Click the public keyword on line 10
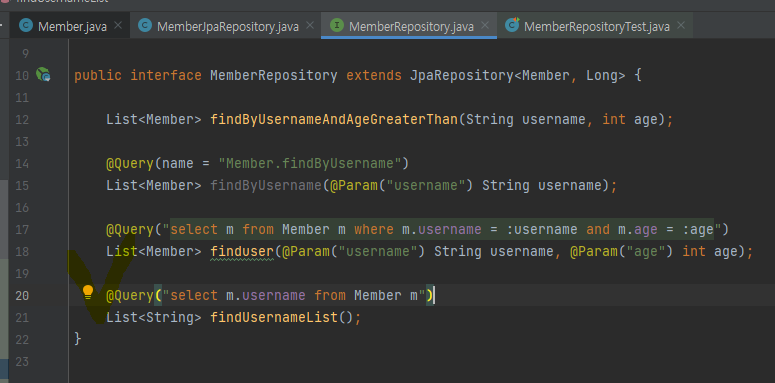 coord(98,76)
